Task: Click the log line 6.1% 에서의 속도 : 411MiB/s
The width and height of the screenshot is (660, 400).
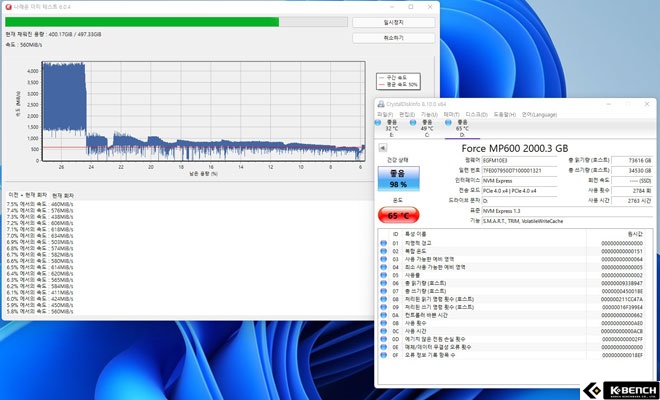Action: pos(40,293)
